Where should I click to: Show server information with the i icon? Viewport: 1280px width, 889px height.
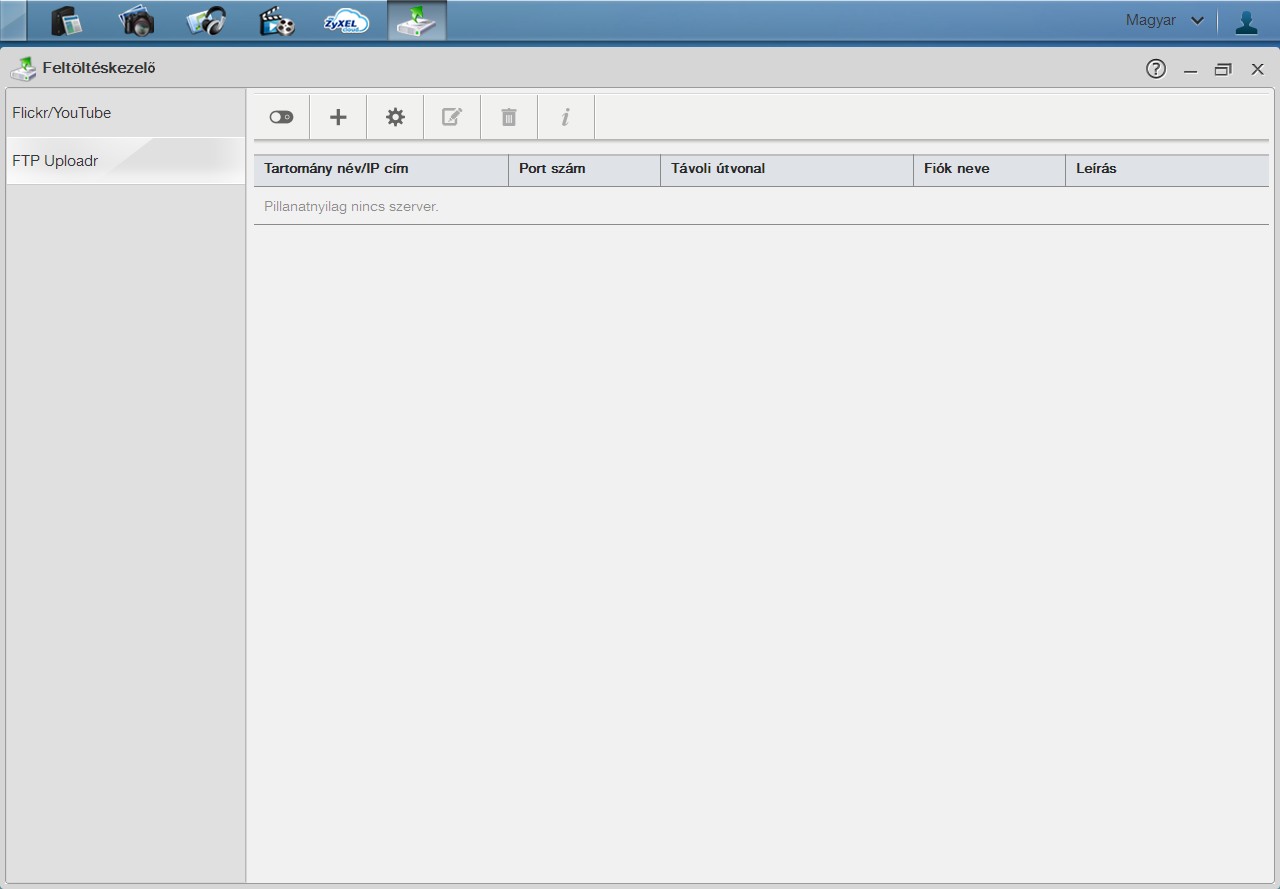click(x=566, y=117)
